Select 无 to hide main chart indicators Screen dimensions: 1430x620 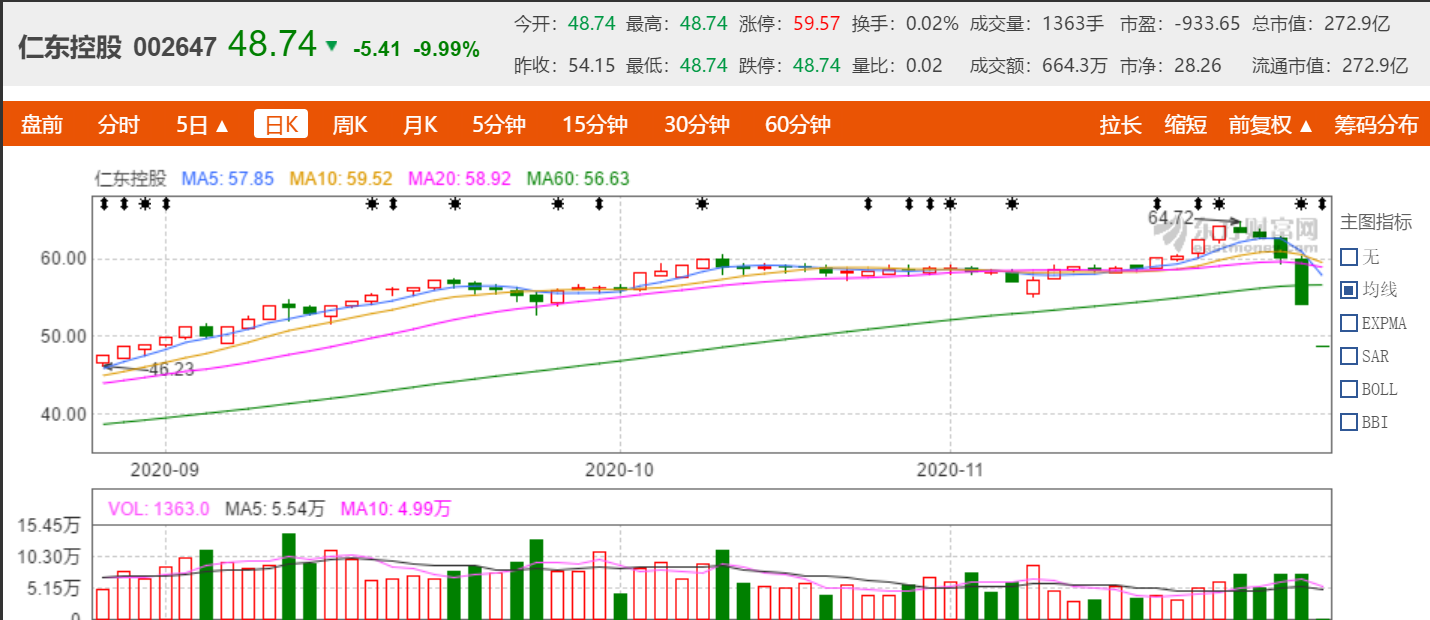click(x=1349, y=256)
